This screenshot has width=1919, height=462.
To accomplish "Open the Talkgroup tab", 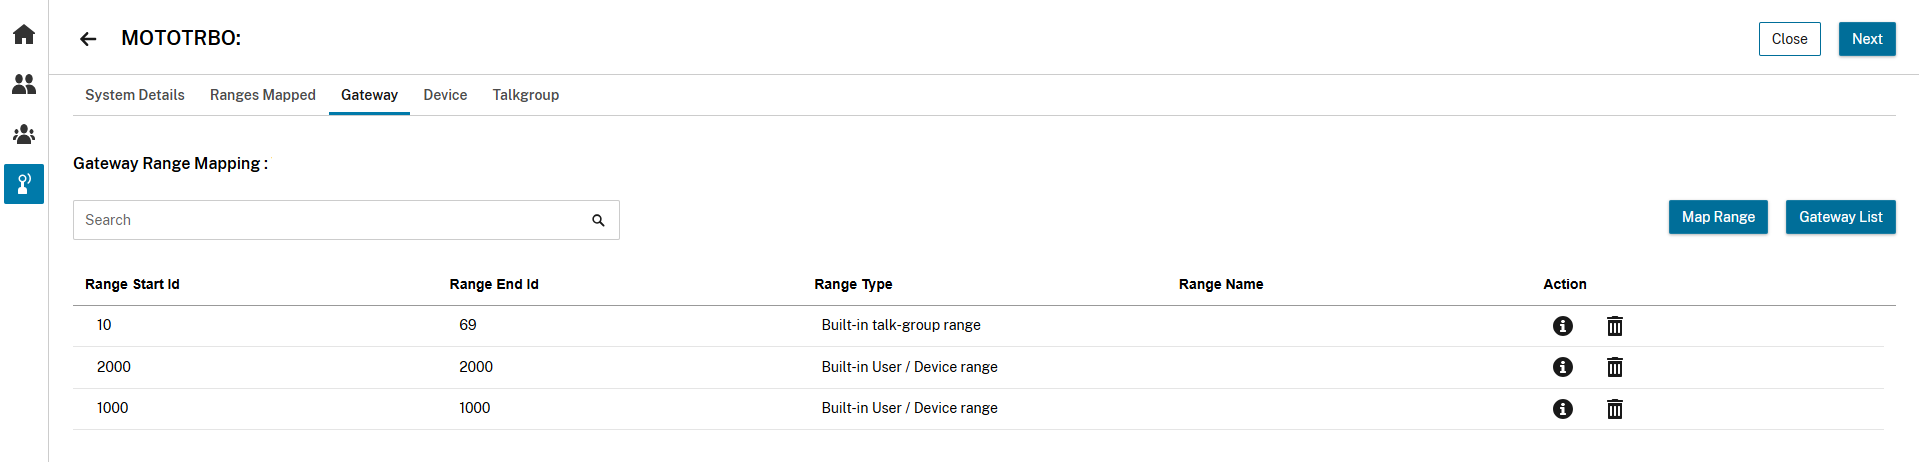I will pos(526,95).
